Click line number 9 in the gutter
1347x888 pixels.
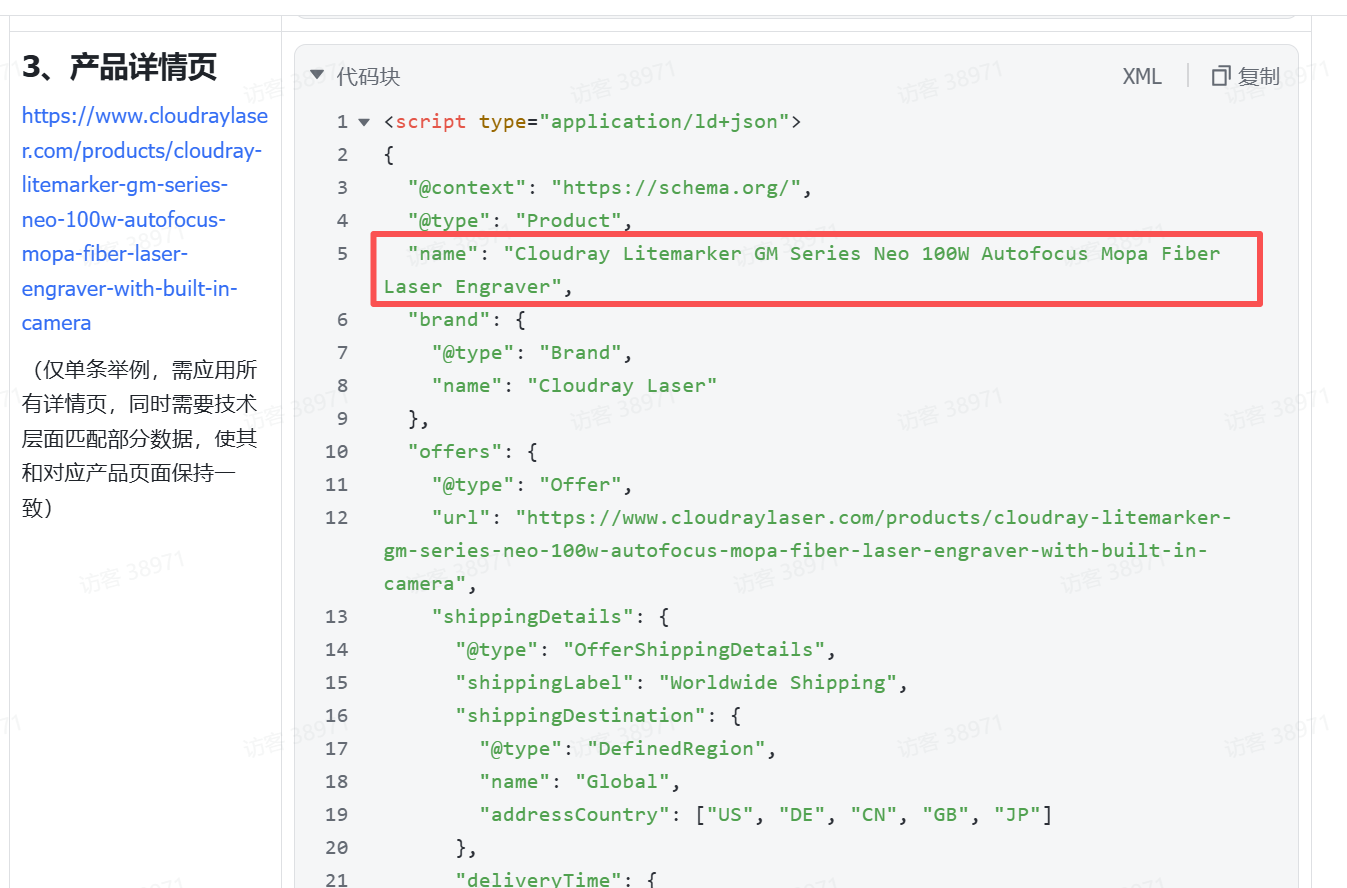coord(342,419)
